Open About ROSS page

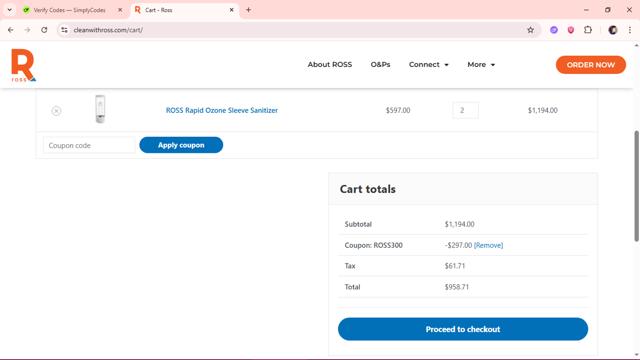[x=330, y=64]
